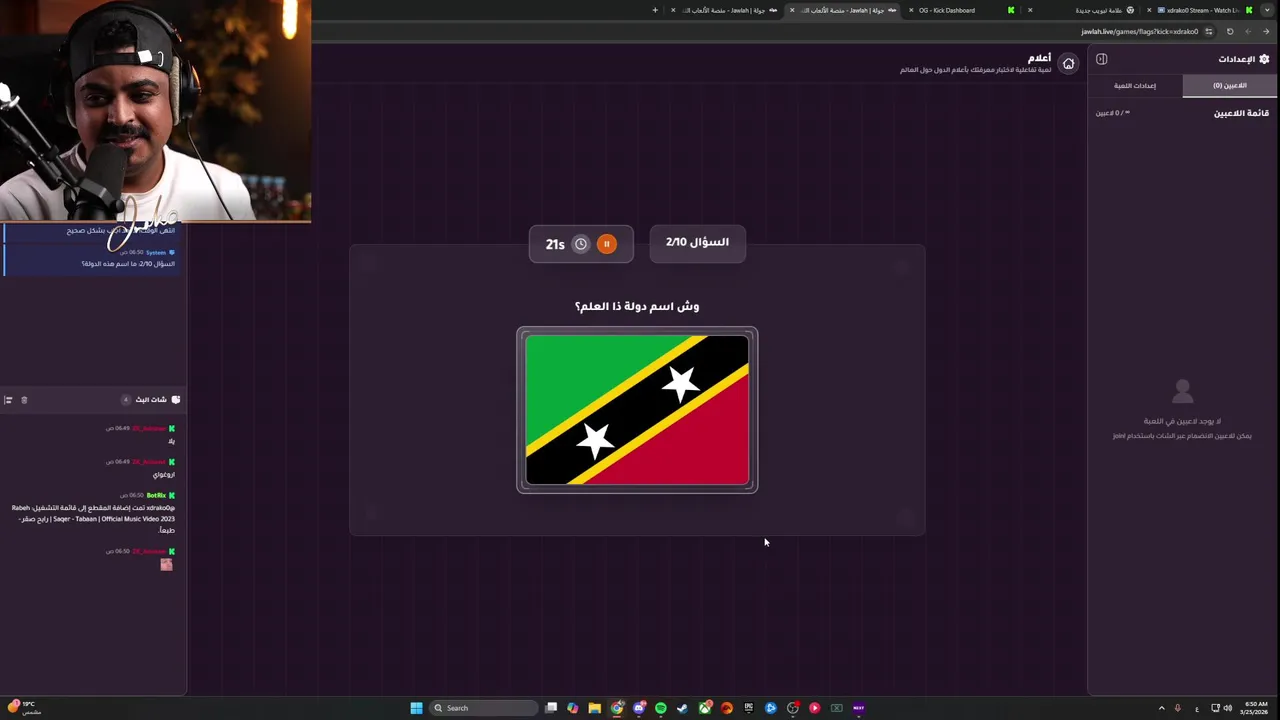Screen dimensions: 1280x720
Task: Open the weather widget showing 19°C
Action: point(24,708)
